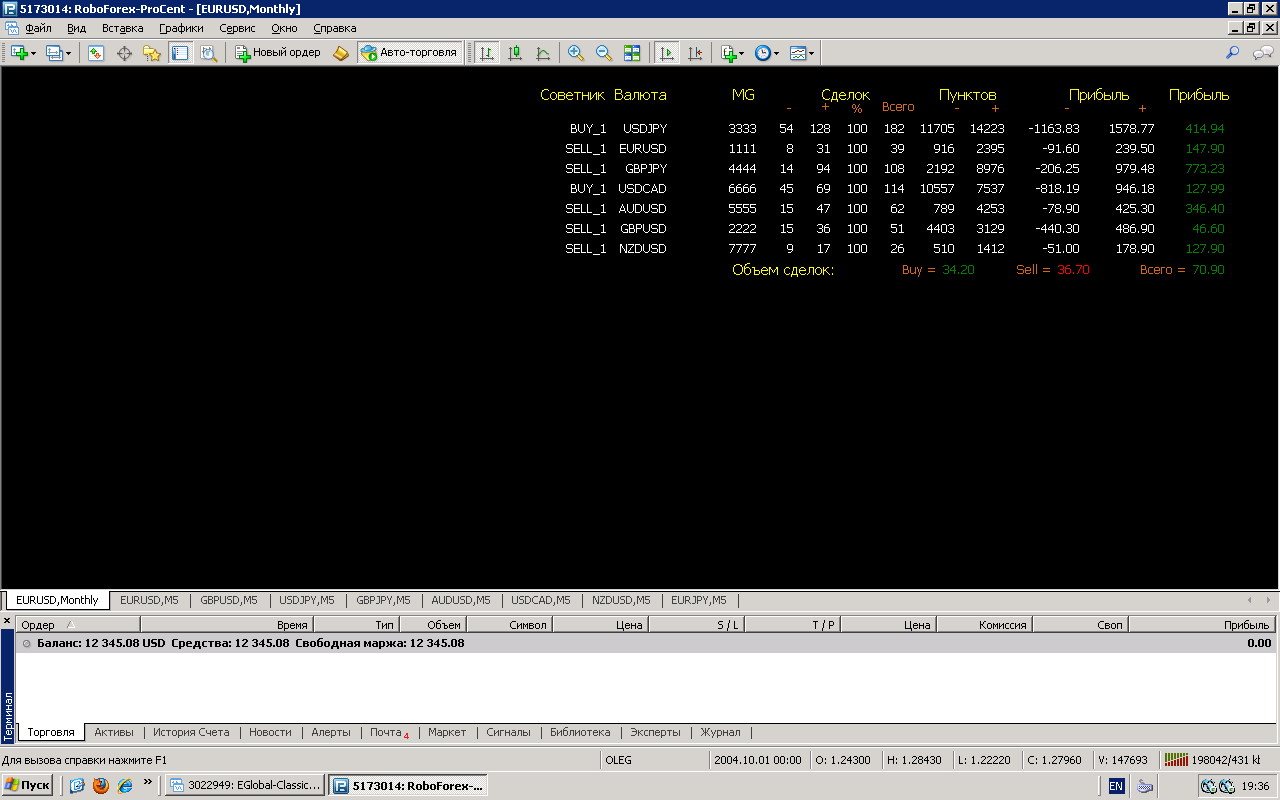Click the application icon in the menu bar
The width and height of the screenshot is (1280, 800).
coord(11,28)
